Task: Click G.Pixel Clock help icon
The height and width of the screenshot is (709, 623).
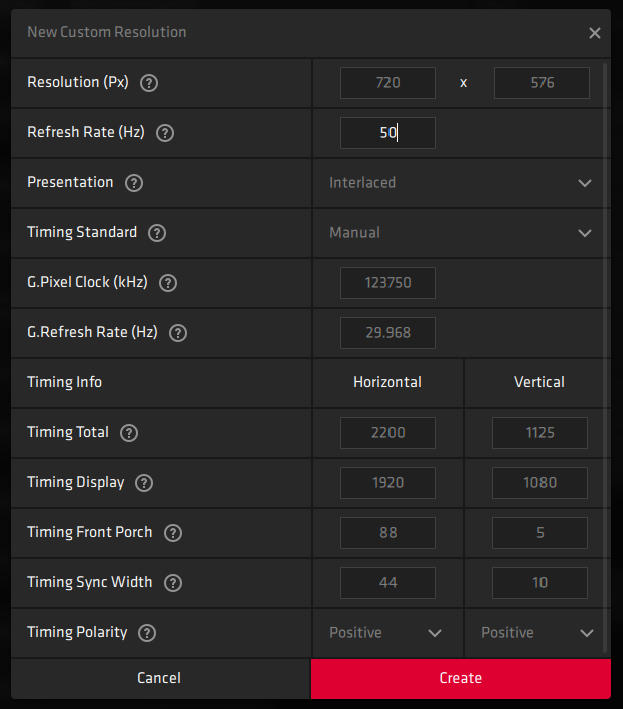Action: pyautogui.click(x=168, y=283)
